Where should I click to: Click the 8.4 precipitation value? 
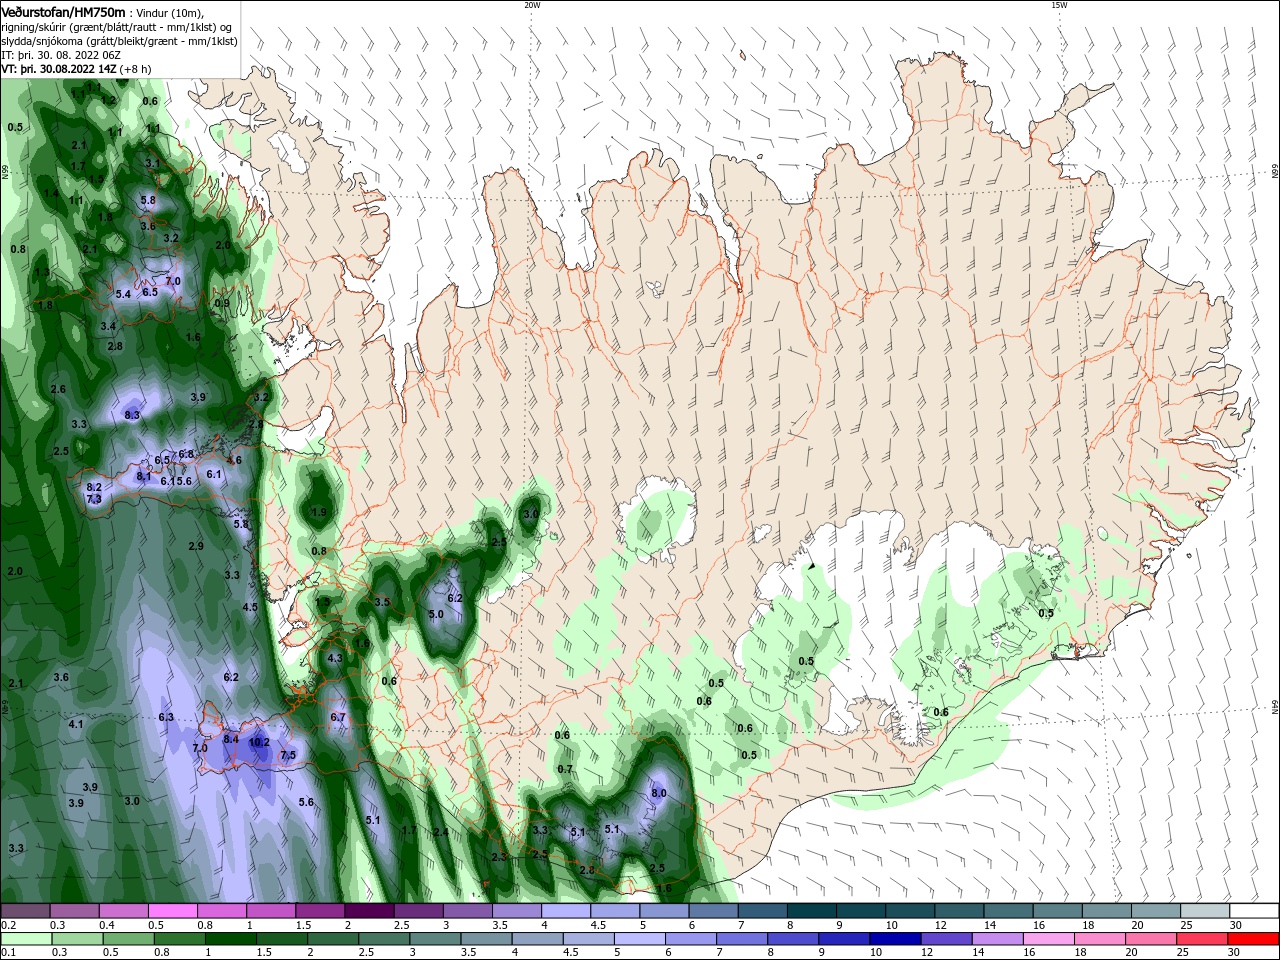(231, 739)
